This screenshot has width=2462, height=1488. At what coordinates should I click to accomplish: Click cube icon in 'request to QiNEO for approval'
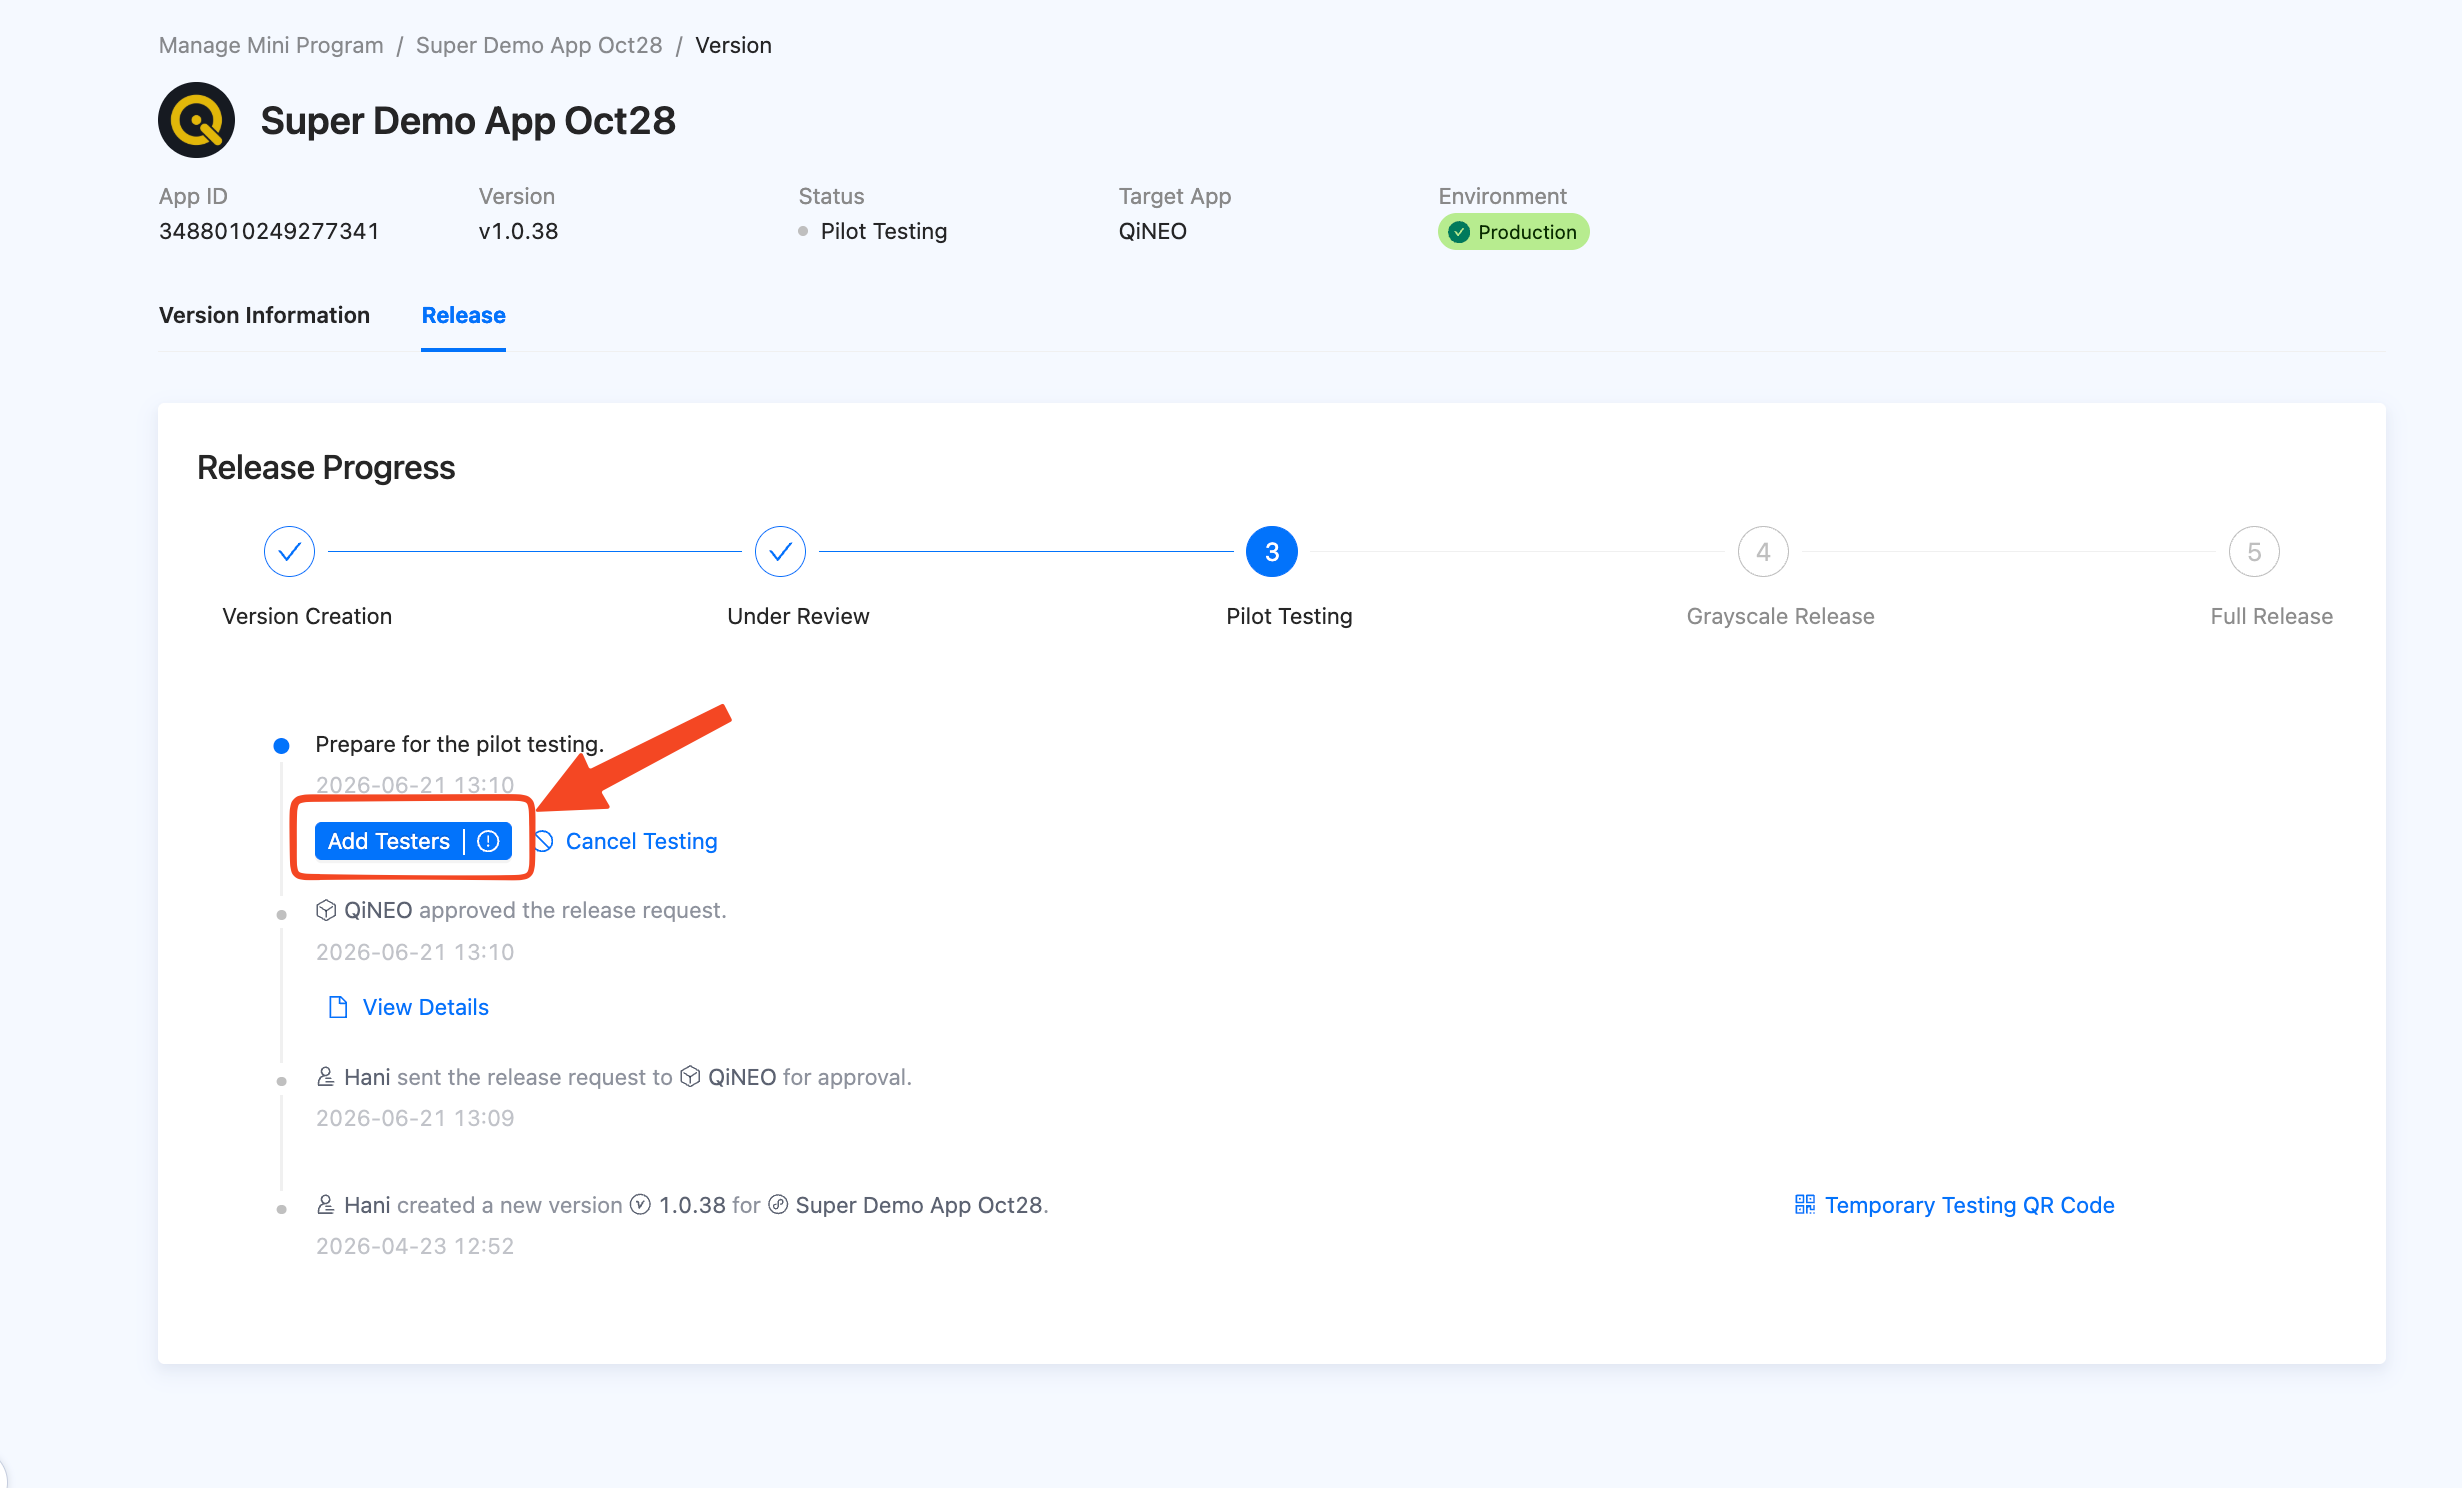pyautogui.click(x=690, y=1077)
